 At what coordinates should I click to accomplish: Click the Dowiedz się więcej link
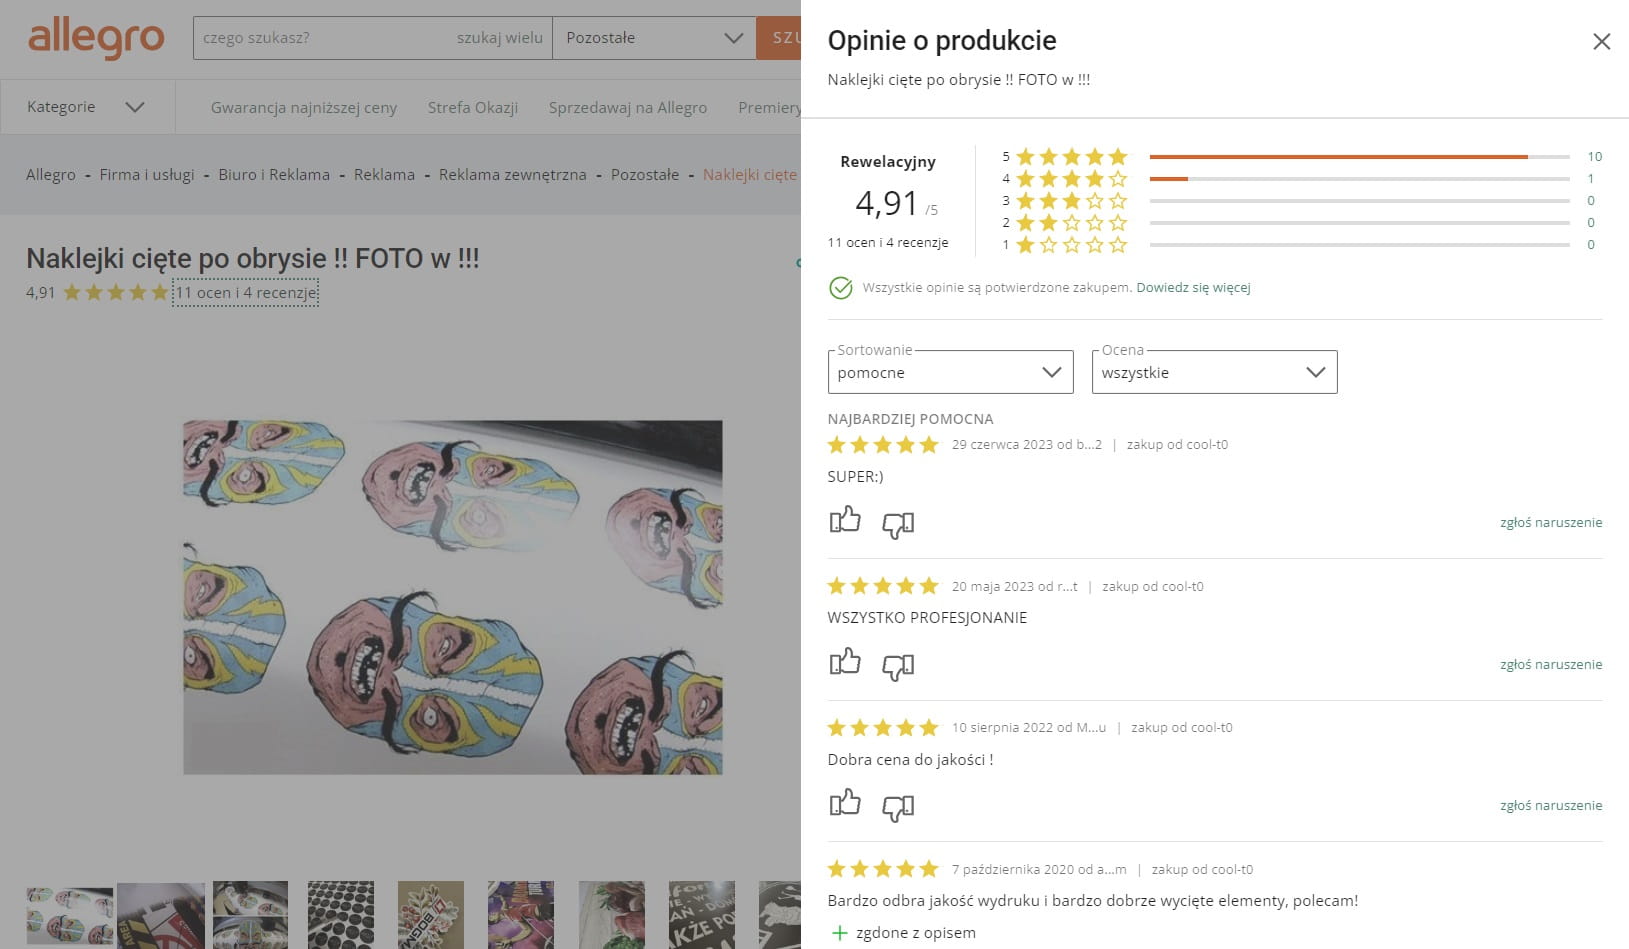[1193, 288]
